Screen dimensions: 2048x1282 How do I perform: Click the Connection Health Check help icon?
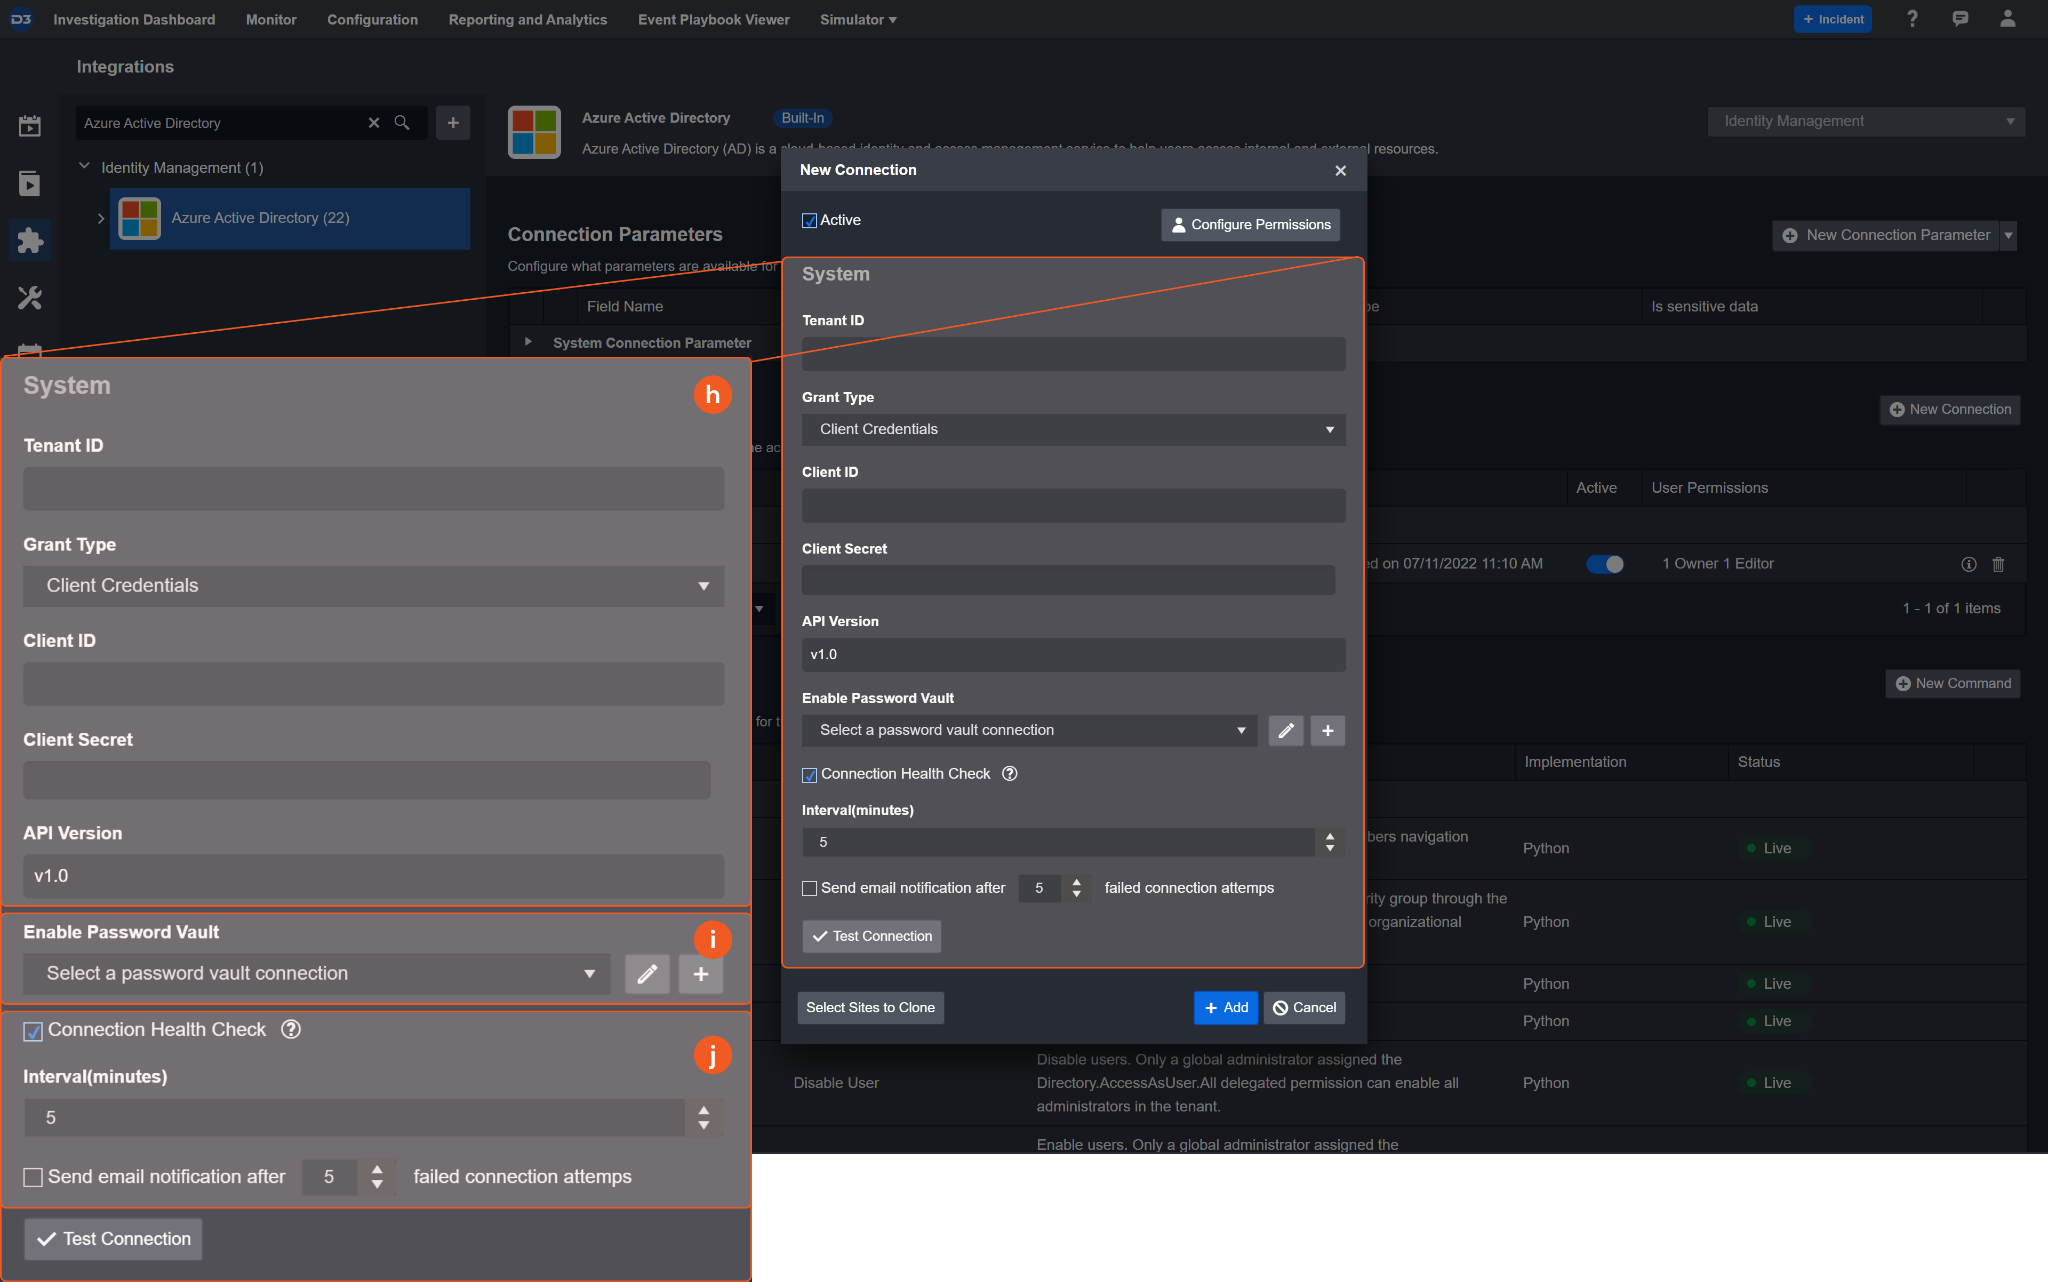(1010, 774)
